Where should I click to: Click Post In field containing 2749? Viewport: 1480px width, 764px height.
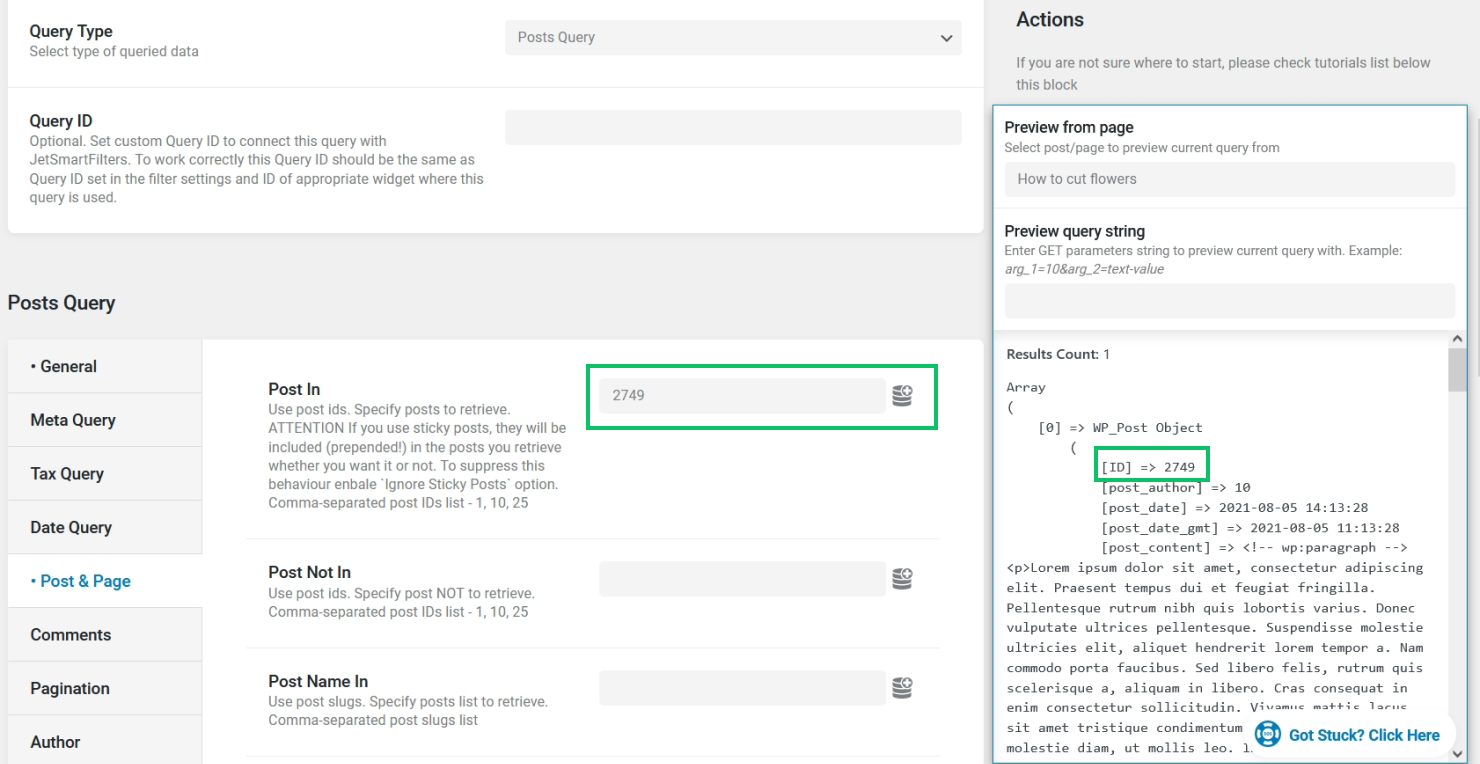point(742,395)
